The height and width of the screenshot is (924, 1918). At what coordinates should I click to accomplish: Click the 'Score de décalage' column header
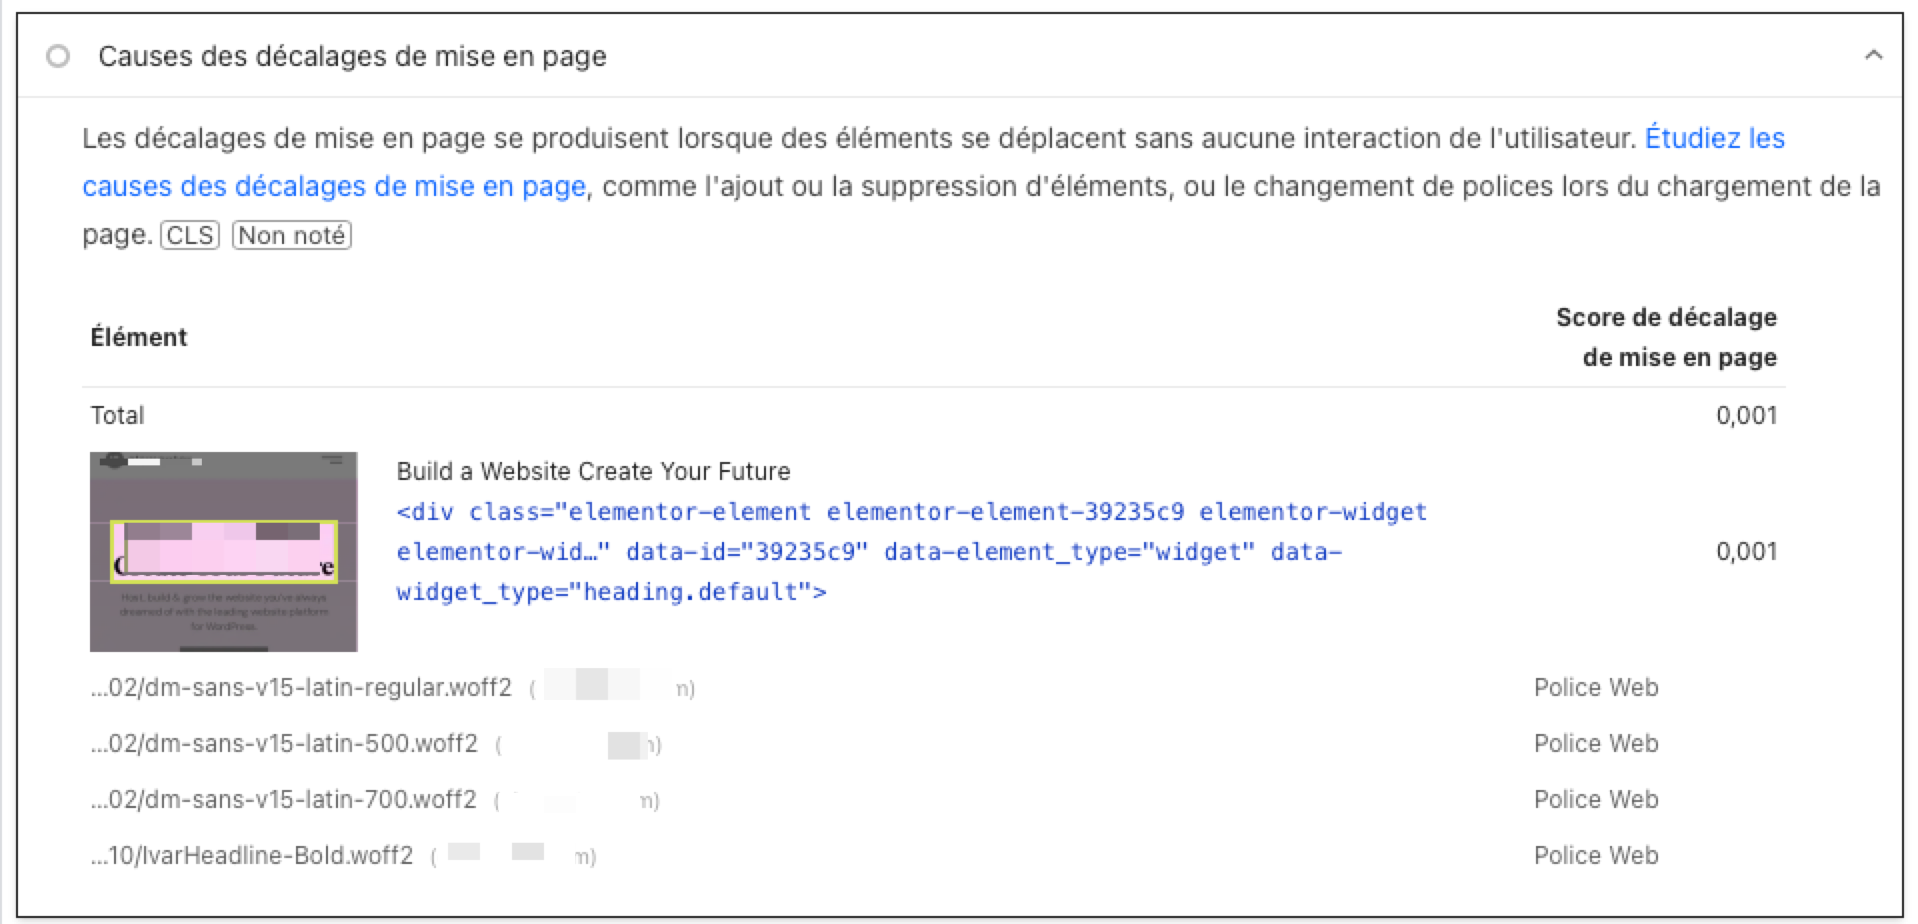tap(1666, 337)
